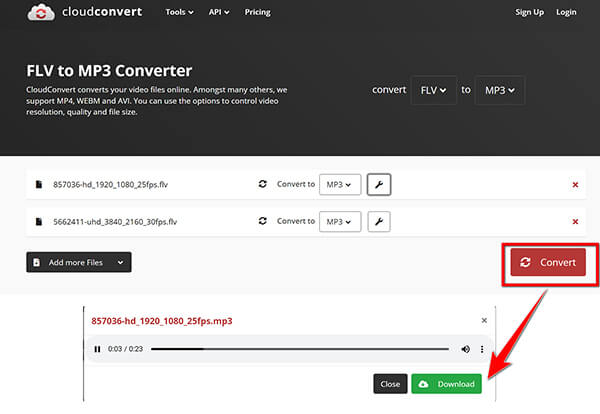Mute audio with the speaker icon
The width and height of the screenshot is (600, 414).
point(465,349)
